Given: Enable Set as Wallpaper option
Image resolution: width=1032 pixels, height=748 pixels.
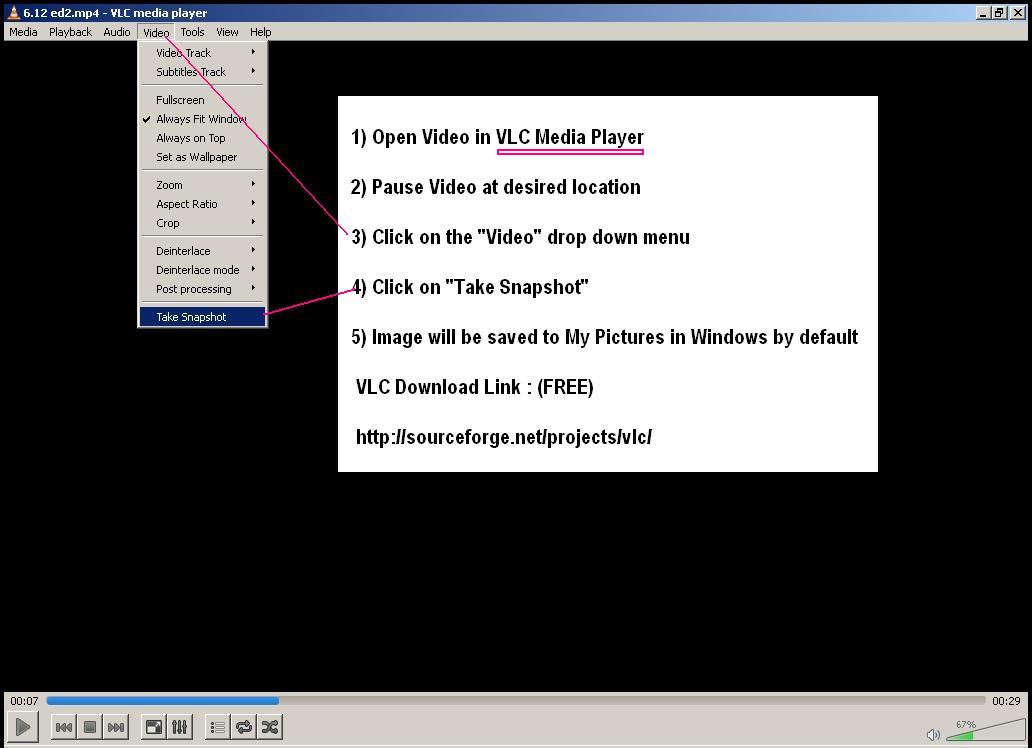Looking at the screenshot, I should tap(202, 157).
